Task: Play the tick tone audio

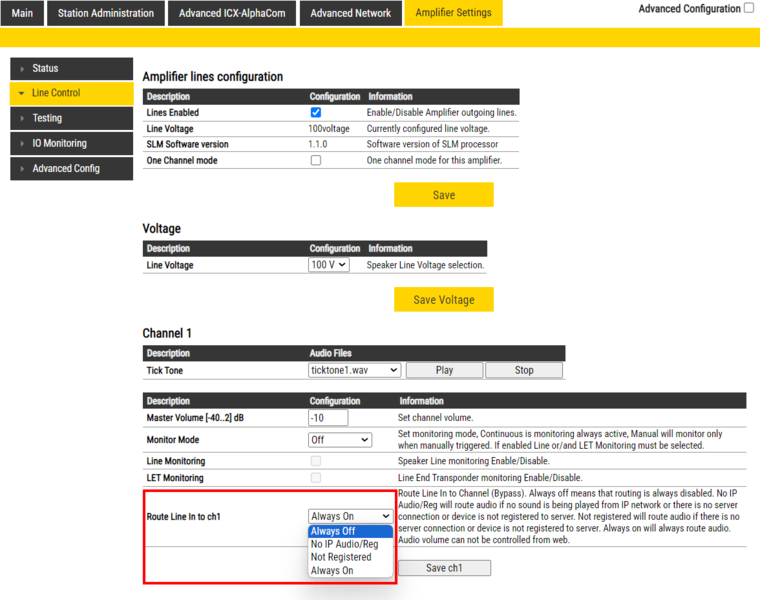Action: (x=444, y=370)
